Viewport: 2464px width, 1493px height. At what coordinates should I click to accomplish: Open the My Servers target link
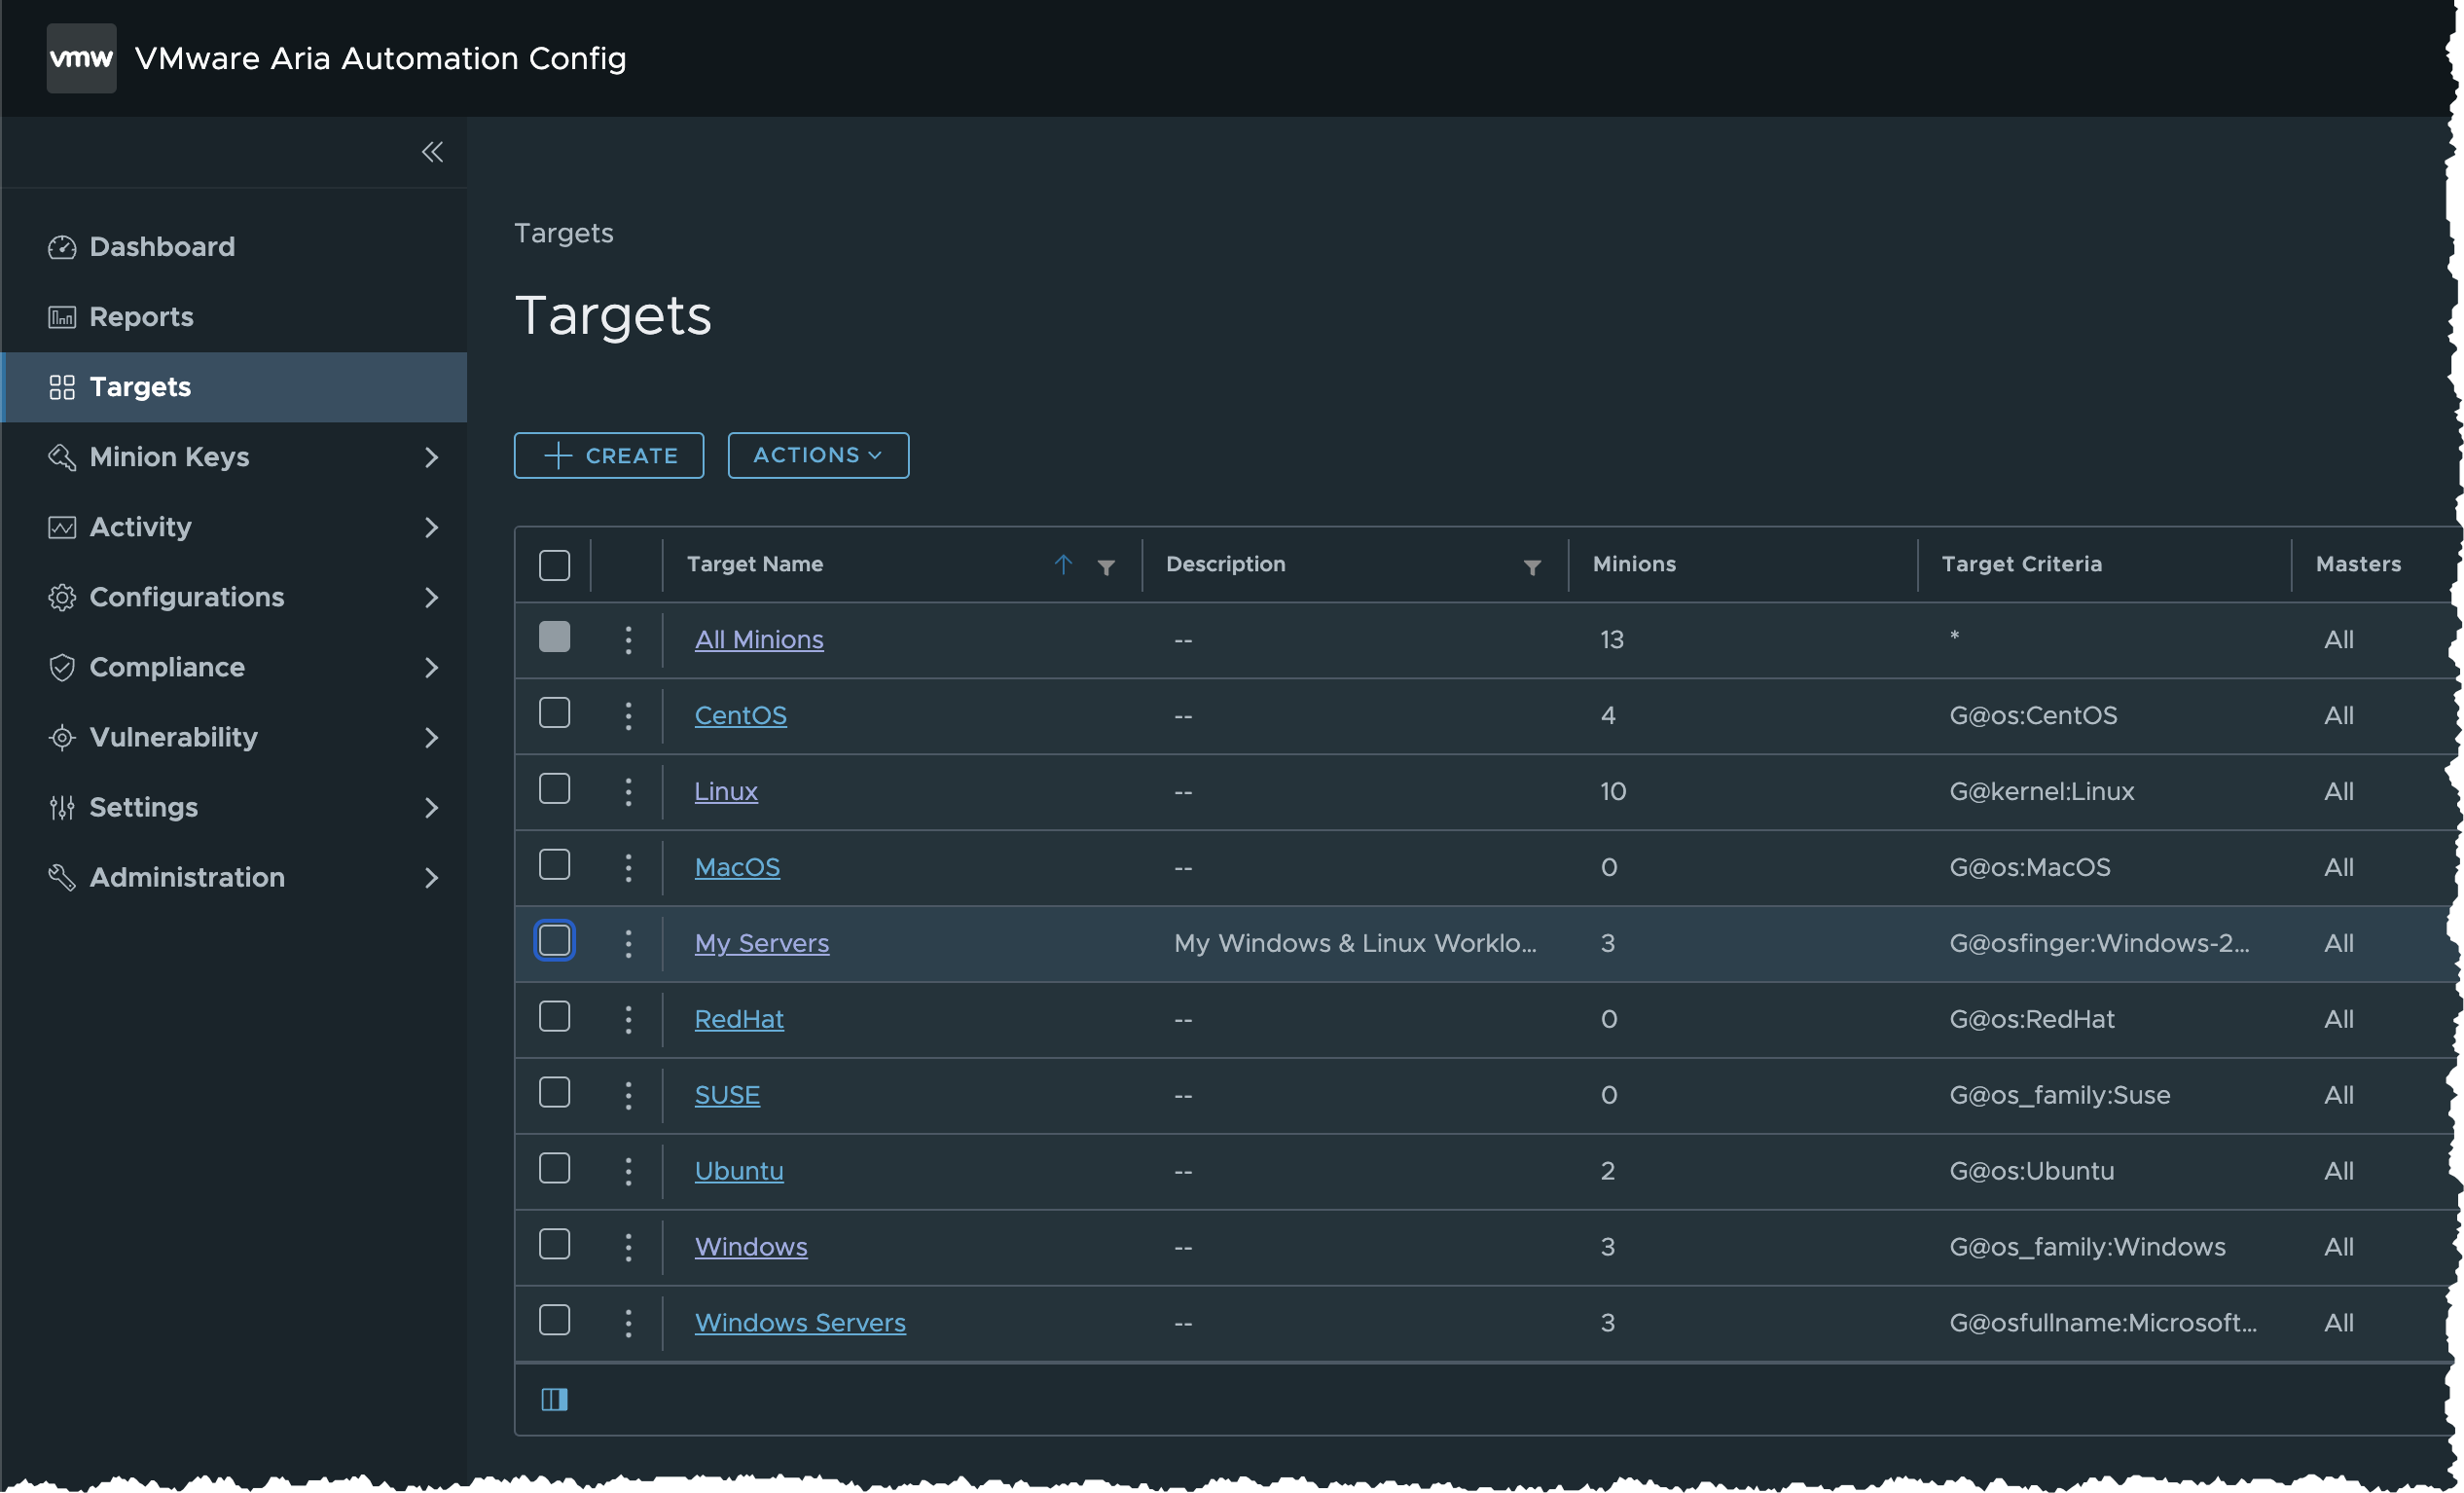point(762,944)
